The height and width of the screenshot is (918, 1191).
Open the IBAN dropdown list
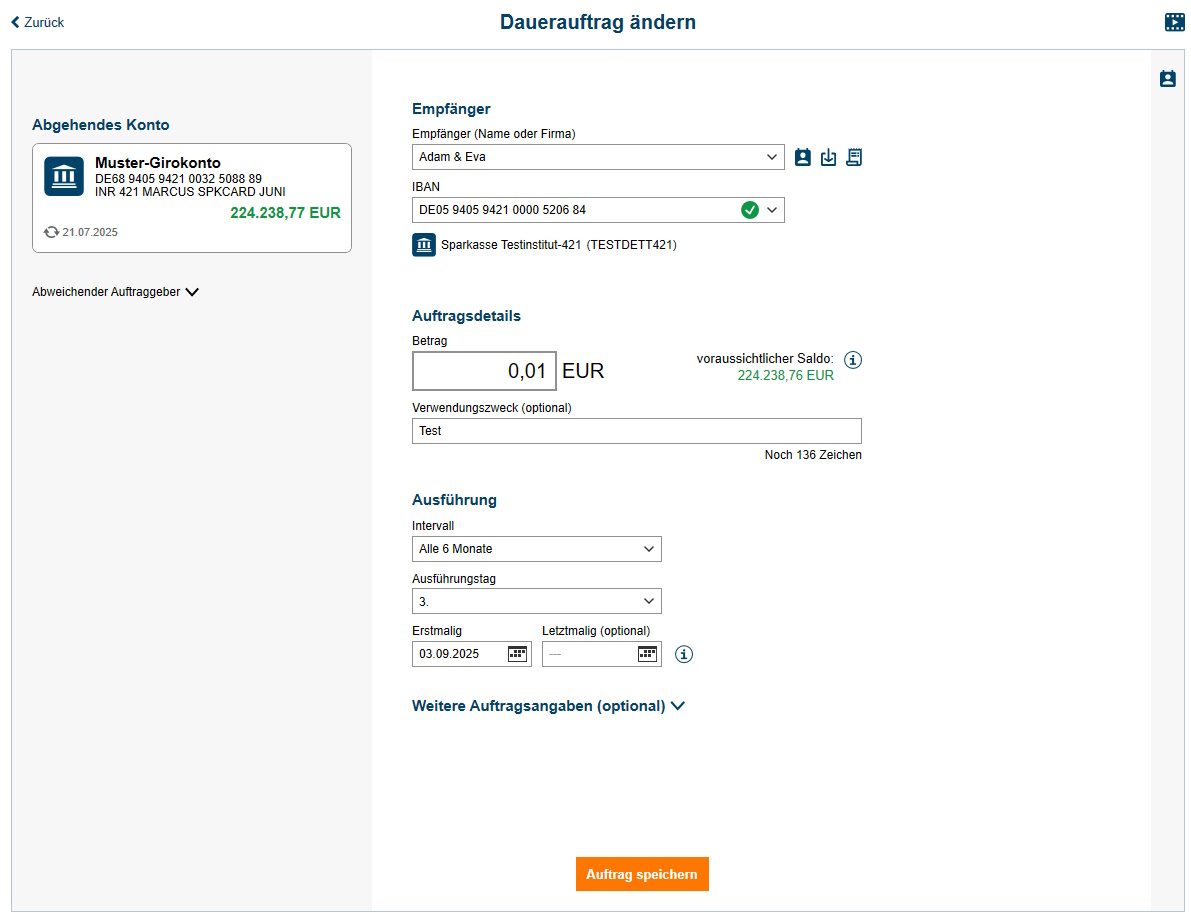pyautogui.click(x=773, y=210)
